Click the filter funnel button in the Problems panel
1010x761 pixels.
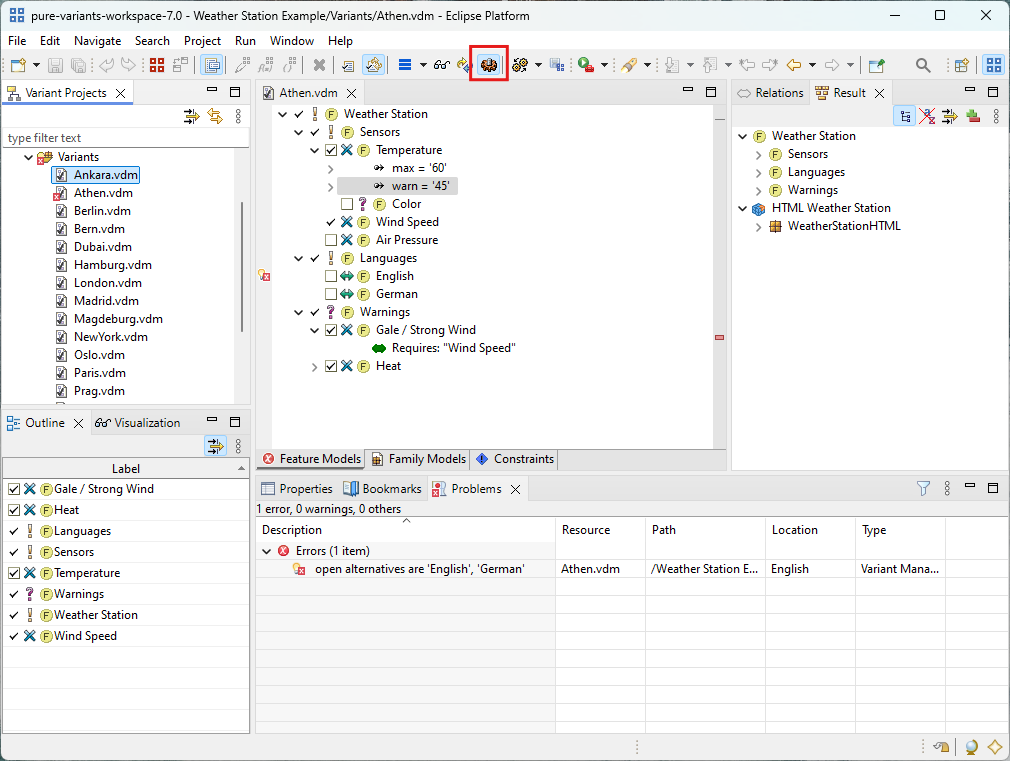[922, 488]
